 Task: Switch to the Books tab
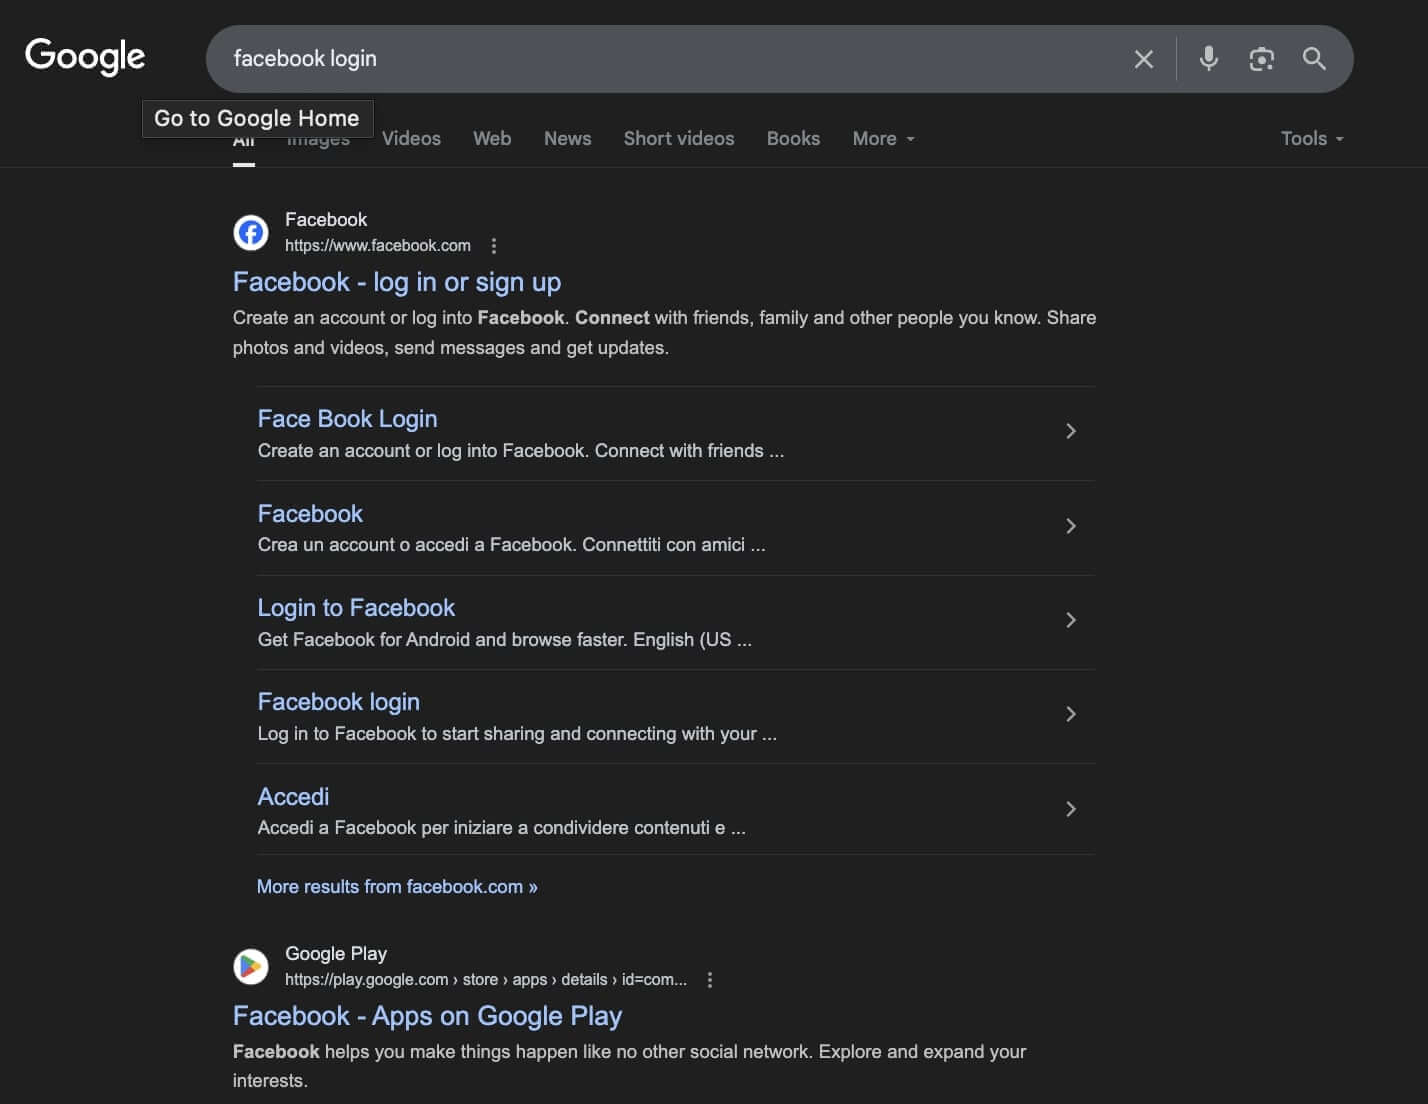793,139
